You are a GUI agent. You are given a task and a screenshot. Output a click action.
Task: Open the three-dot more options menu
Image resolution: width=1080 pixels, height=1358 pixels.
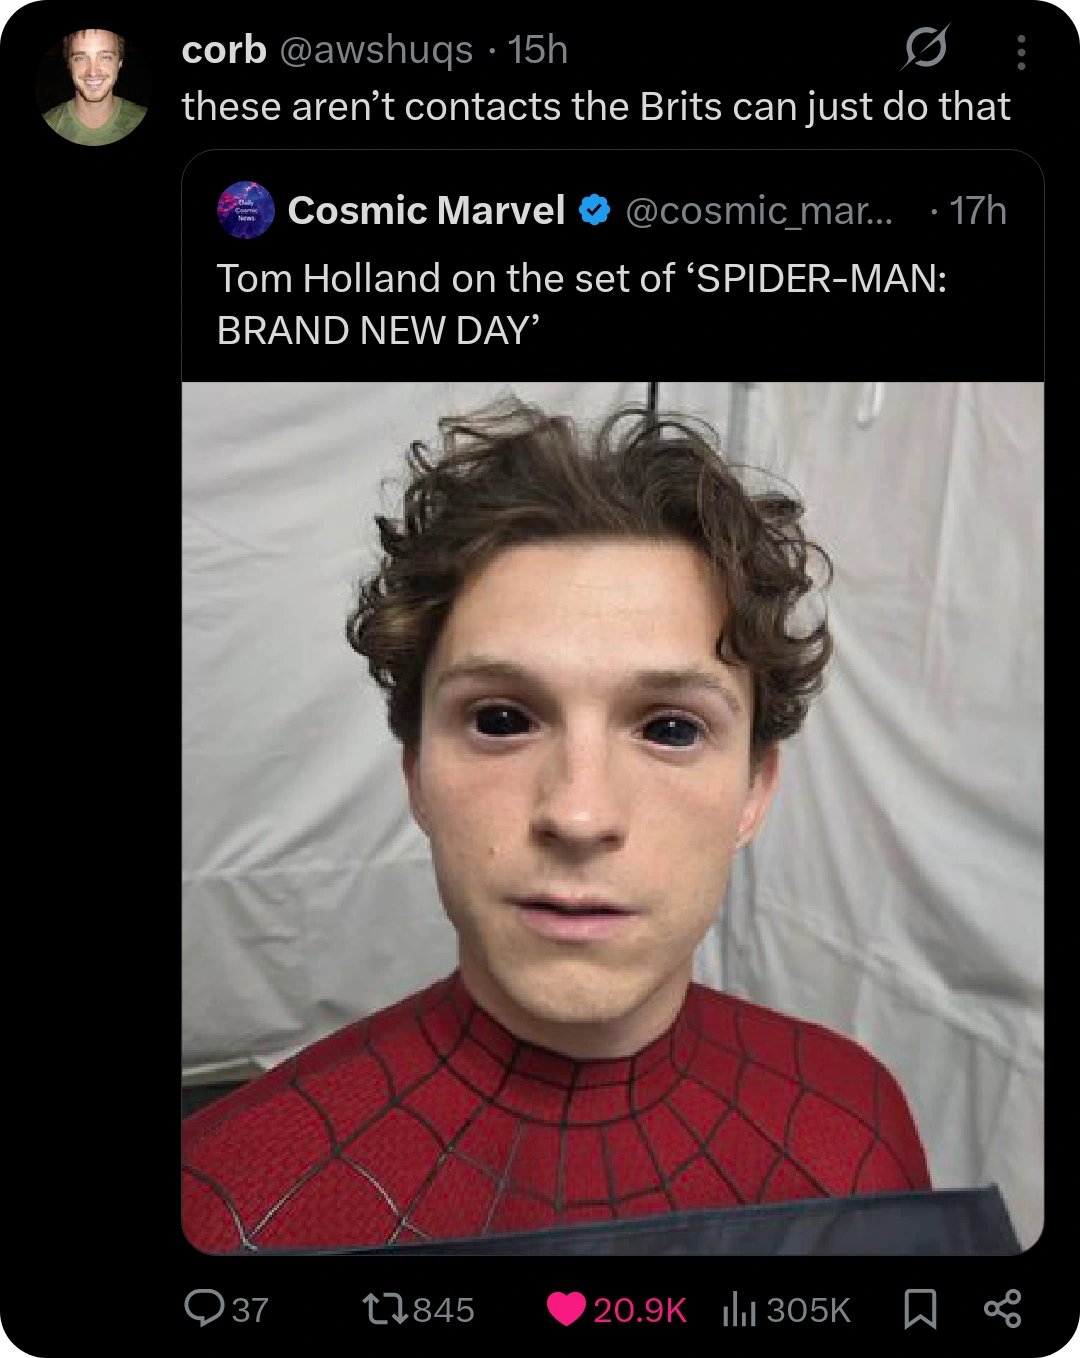[1021, 52]
